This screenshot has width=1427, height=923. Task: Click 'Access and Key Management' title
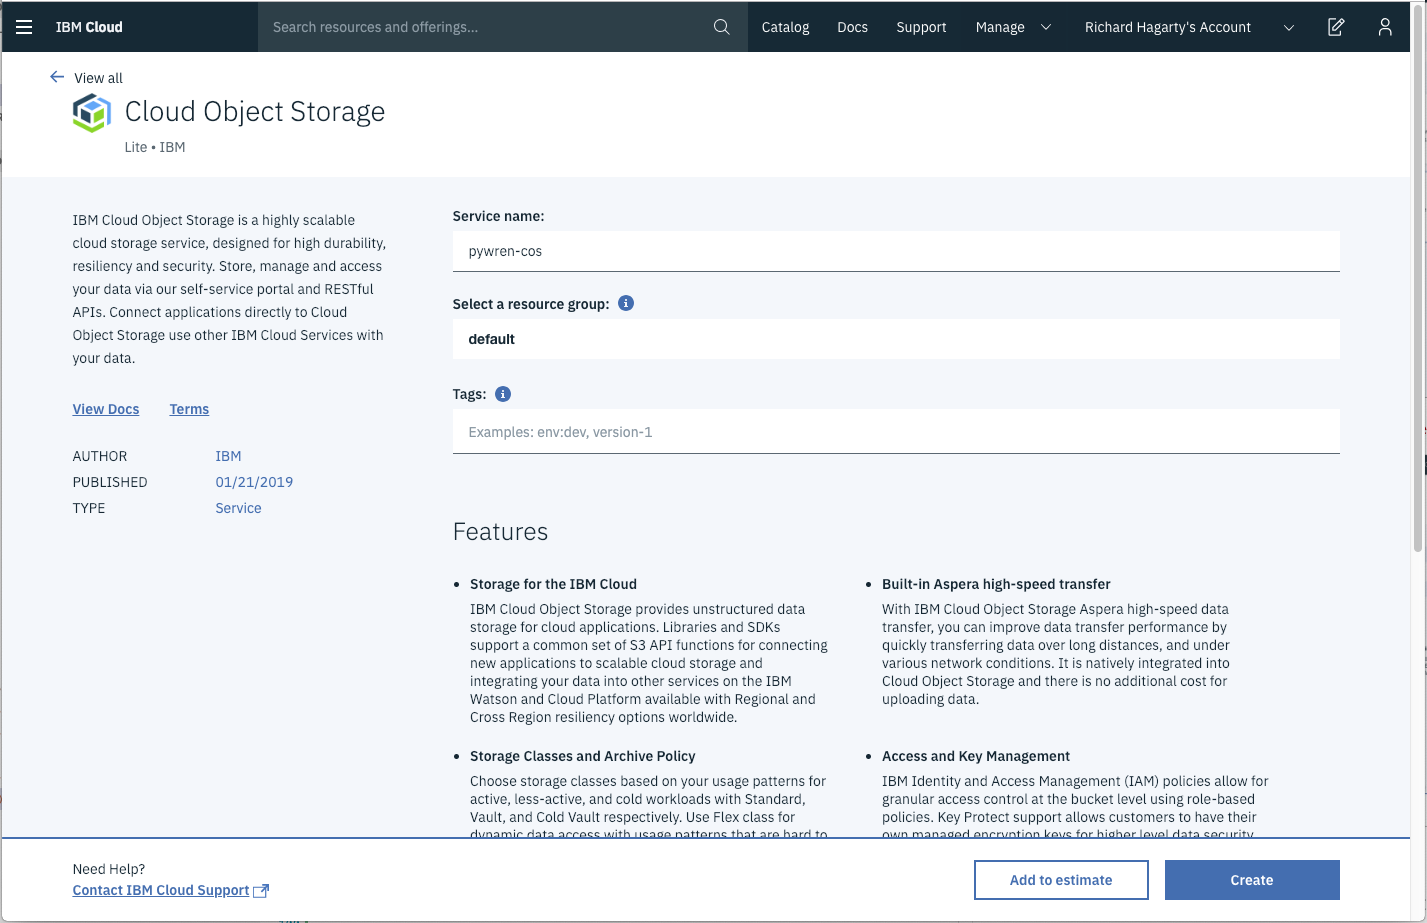[976, 756]
